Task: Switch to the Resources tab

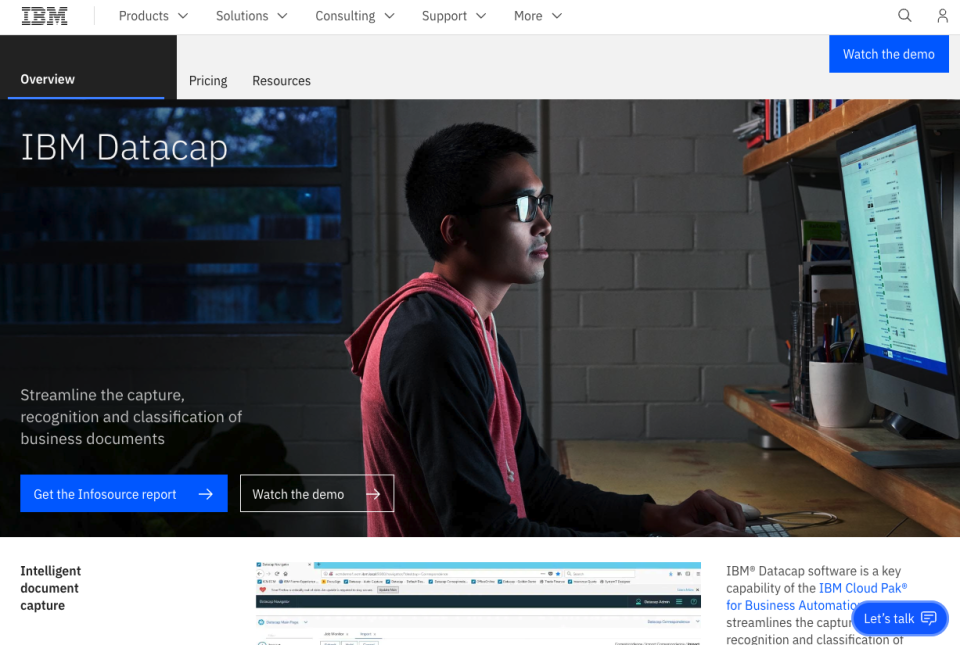Action: [281, 81]
